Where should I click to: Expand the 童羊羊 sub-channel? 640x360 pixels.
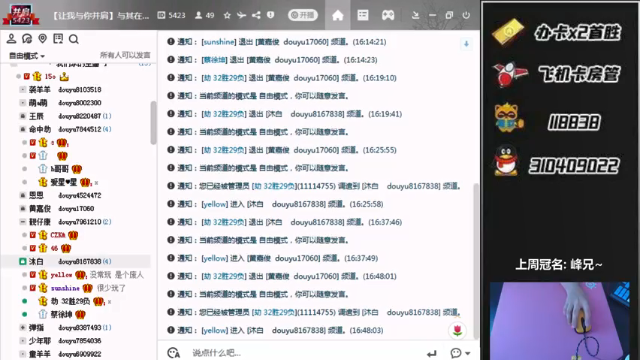pyautogui.click(x=23, y=354)
